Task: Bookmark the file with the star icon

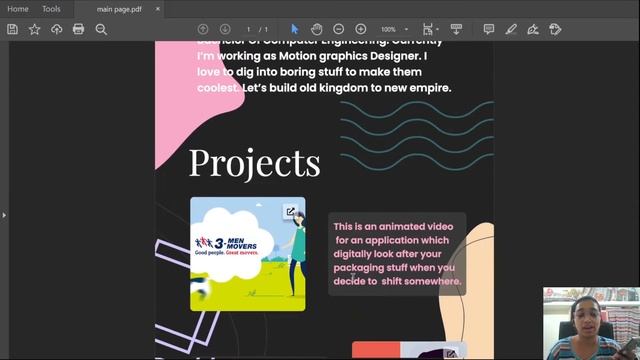Action: [34, 29]
